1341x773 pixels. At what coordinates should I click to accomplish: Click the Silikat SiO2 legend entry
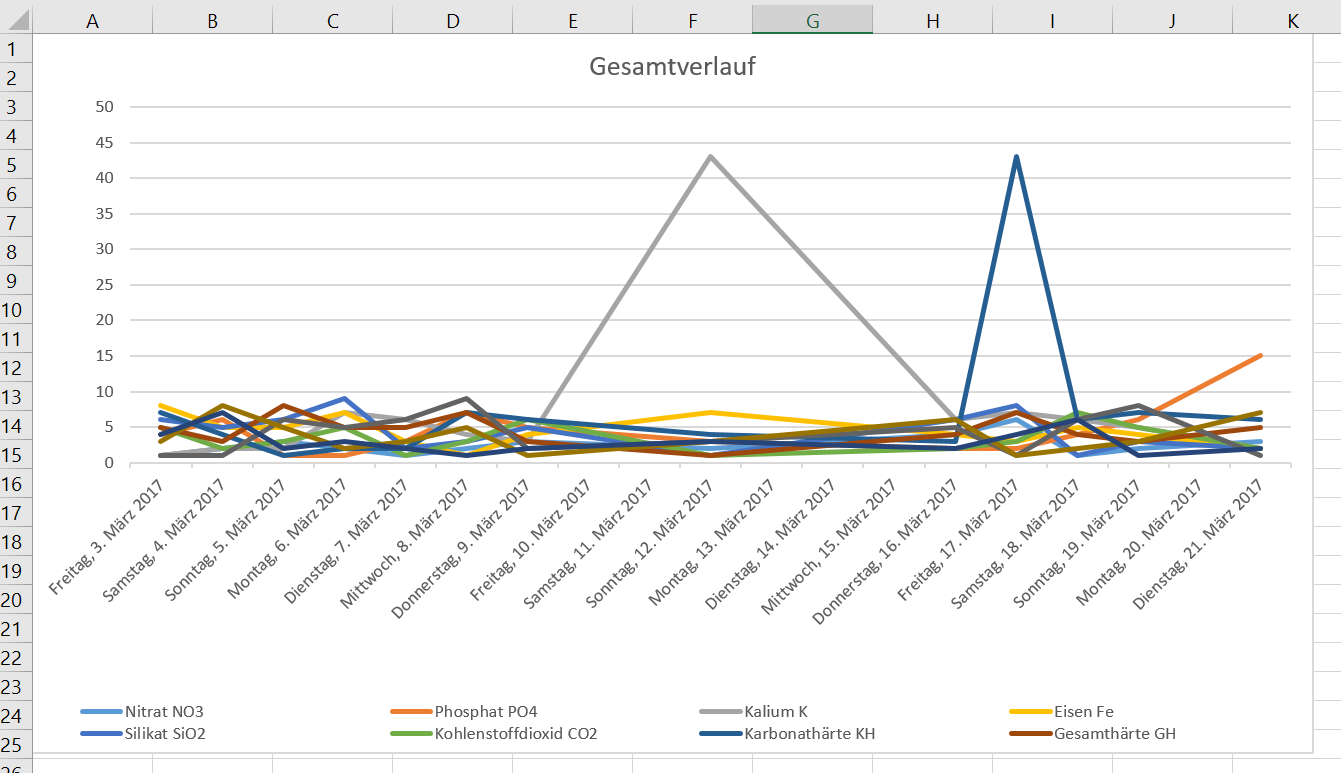coord(142,733)
